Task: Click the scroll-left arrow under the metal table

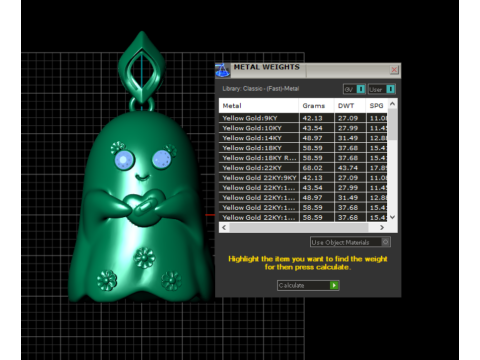Action: point(224,227)
